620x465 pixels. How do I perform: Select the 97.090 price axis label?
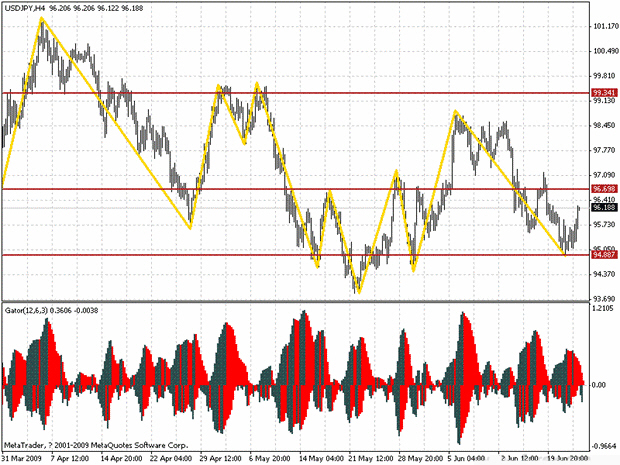click(x=605, y=175)
